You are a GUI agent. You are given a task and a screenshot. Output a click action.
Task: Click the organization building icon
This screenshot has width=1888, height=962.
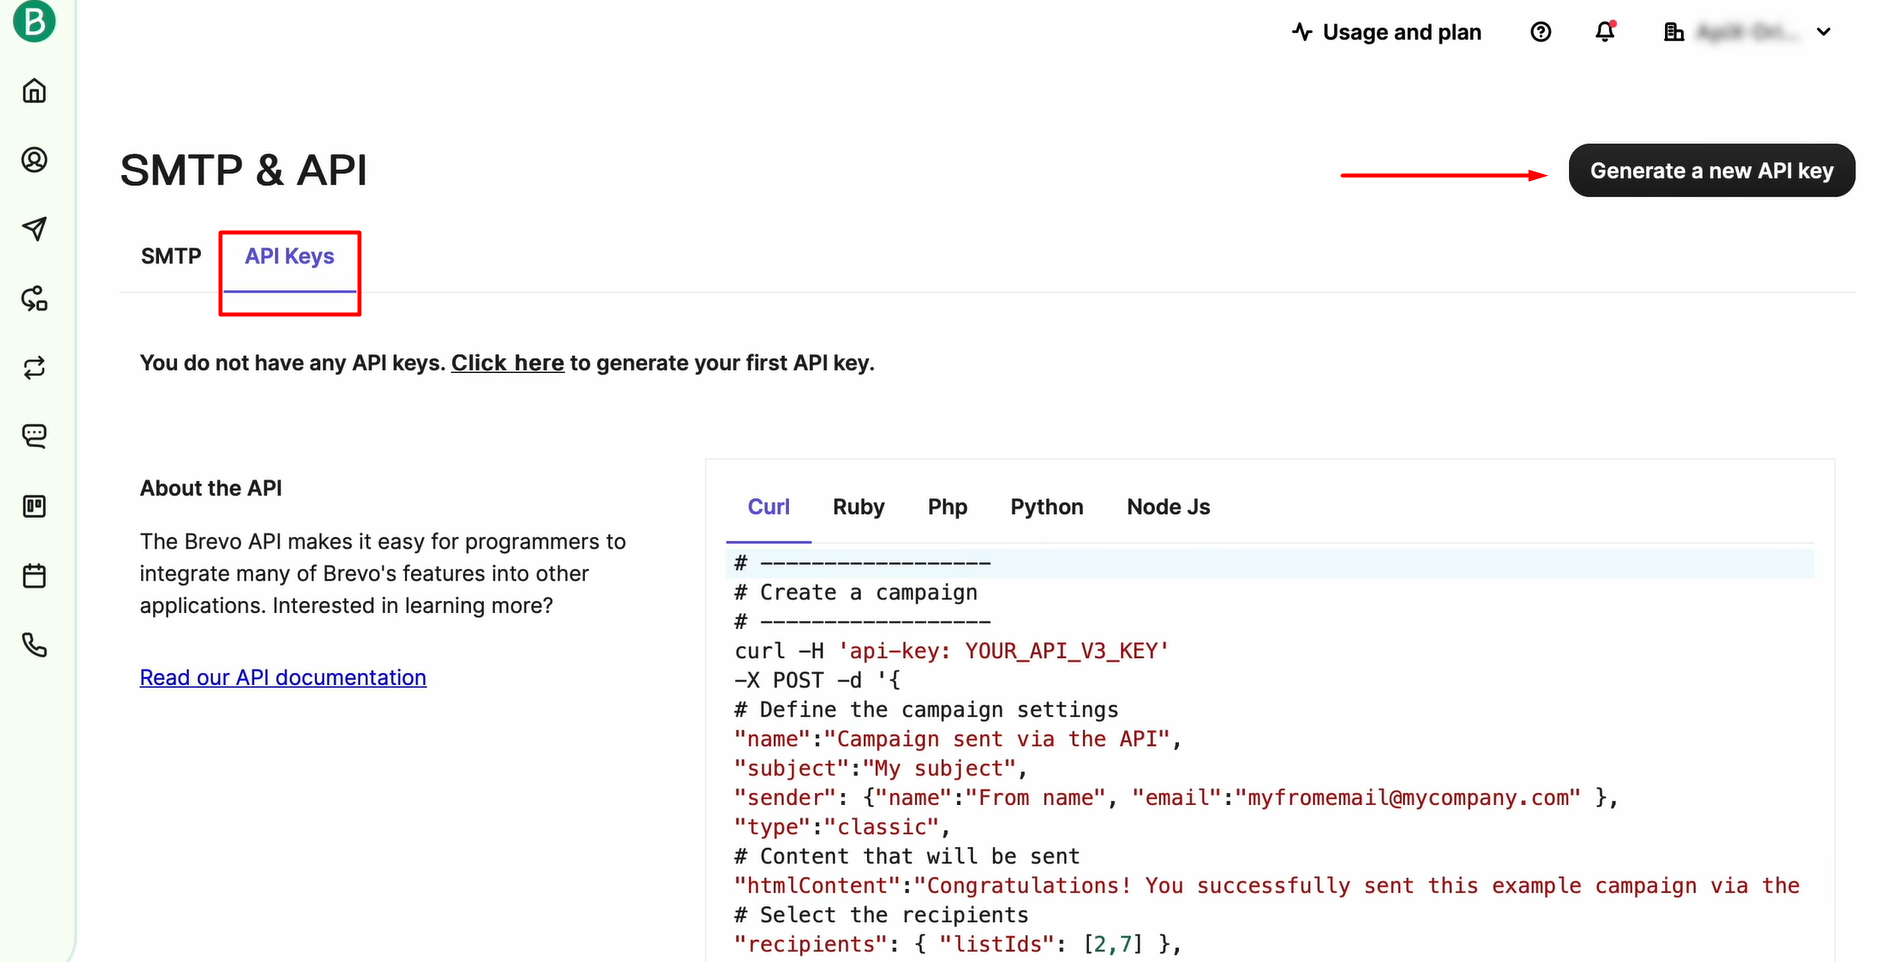[1674, 32]
